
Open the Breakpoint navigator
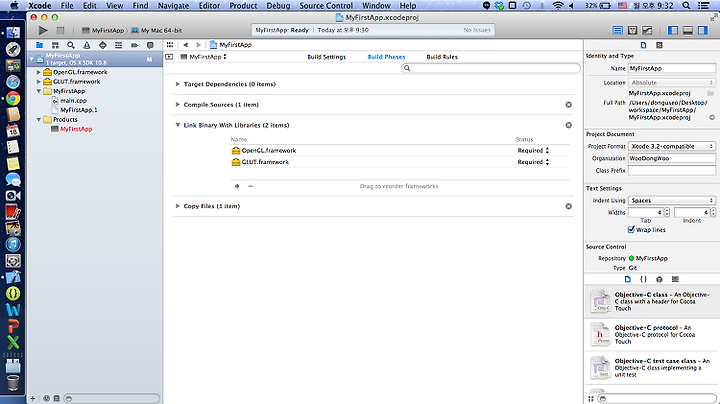click(134, 45)
